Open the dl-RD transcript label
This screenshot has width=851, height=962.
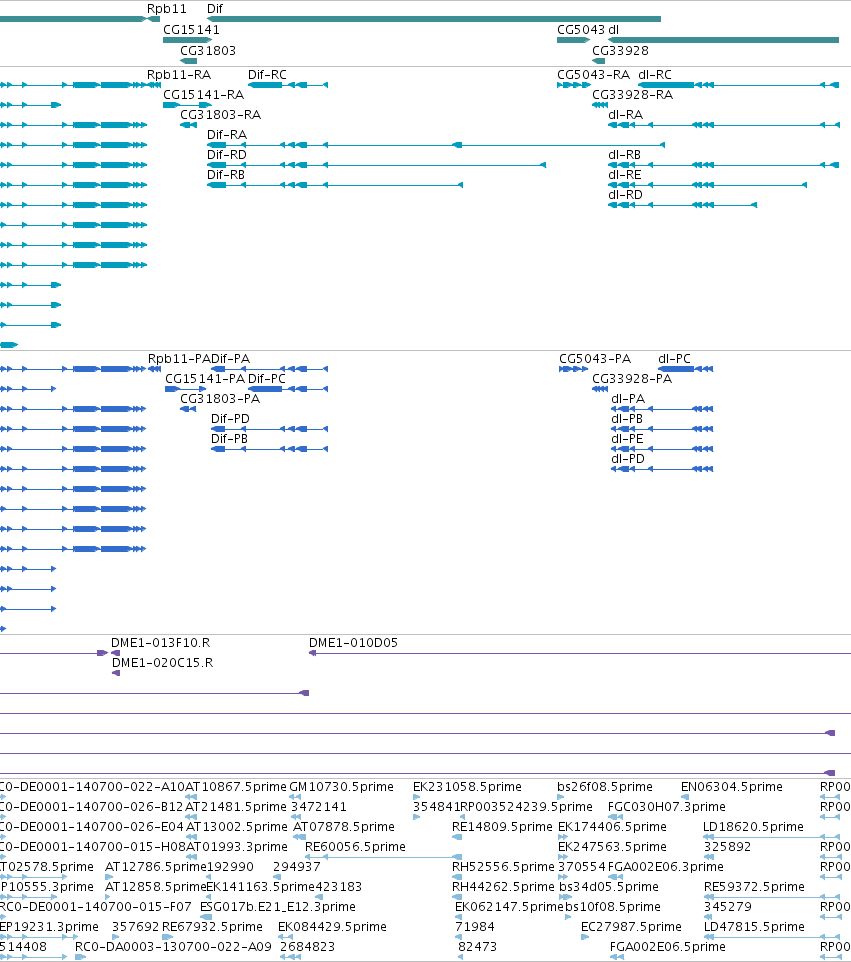(625, 195)
